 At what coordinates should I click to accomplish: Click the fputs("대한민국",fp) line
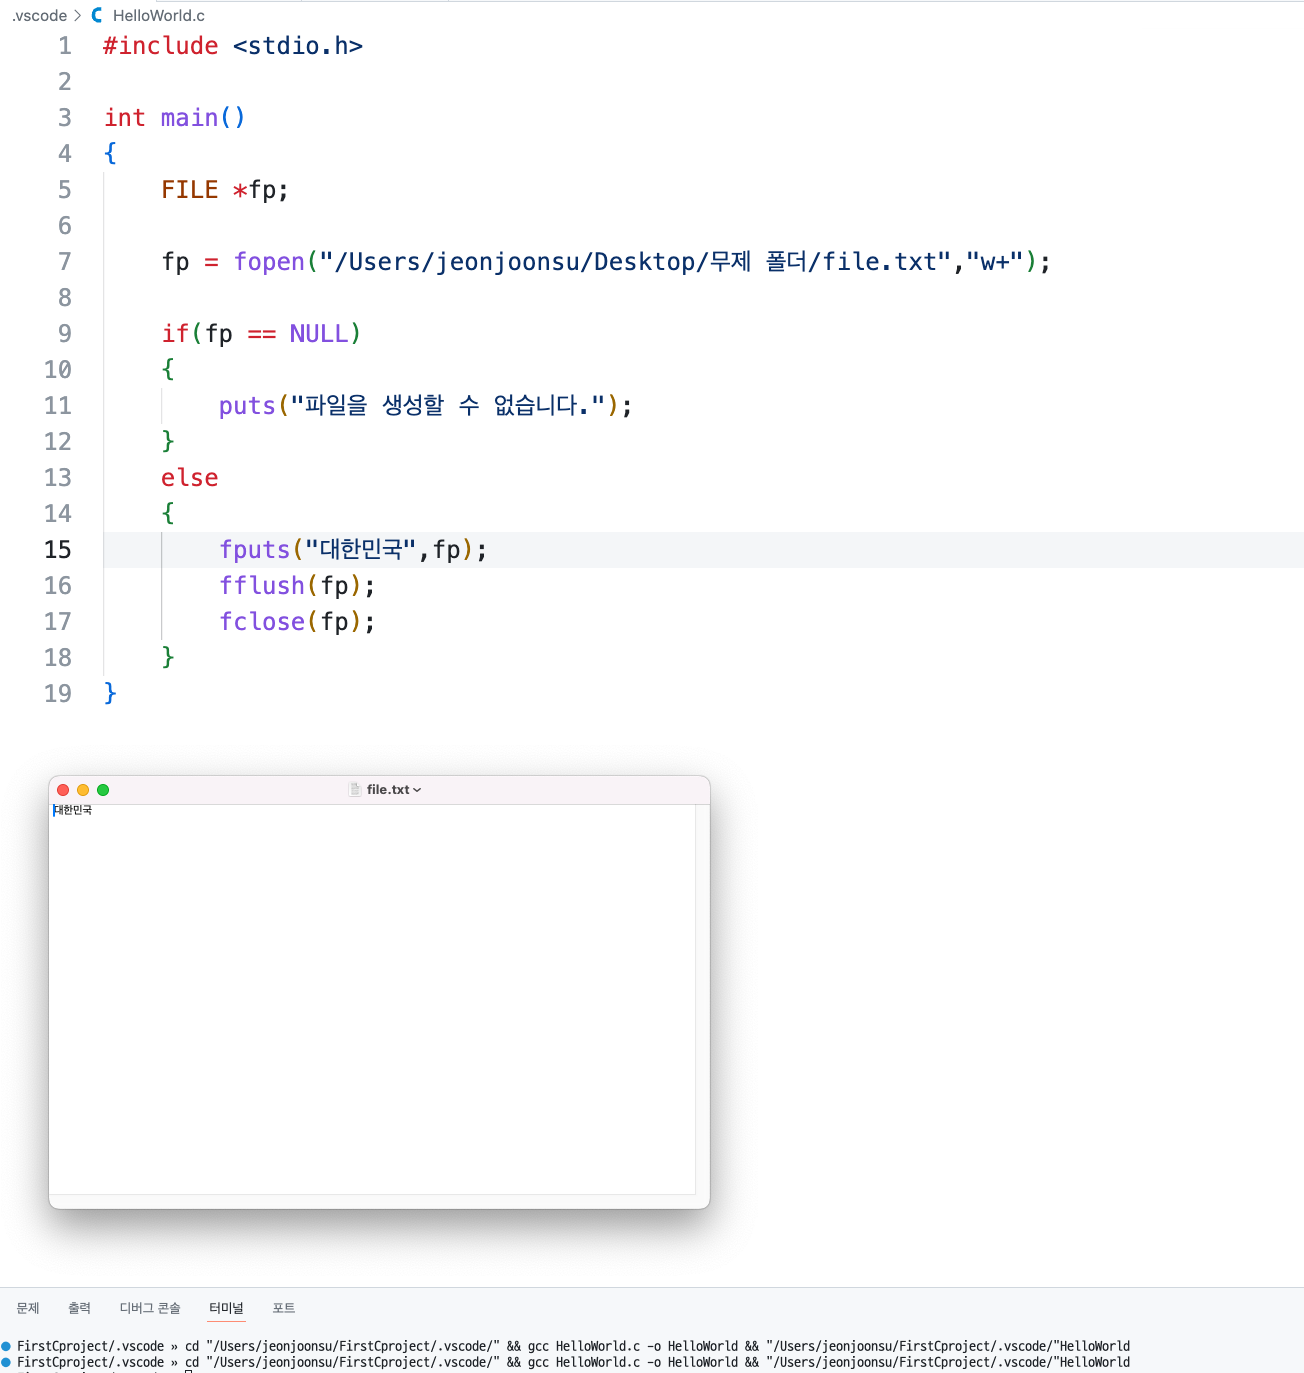(353, 550)
